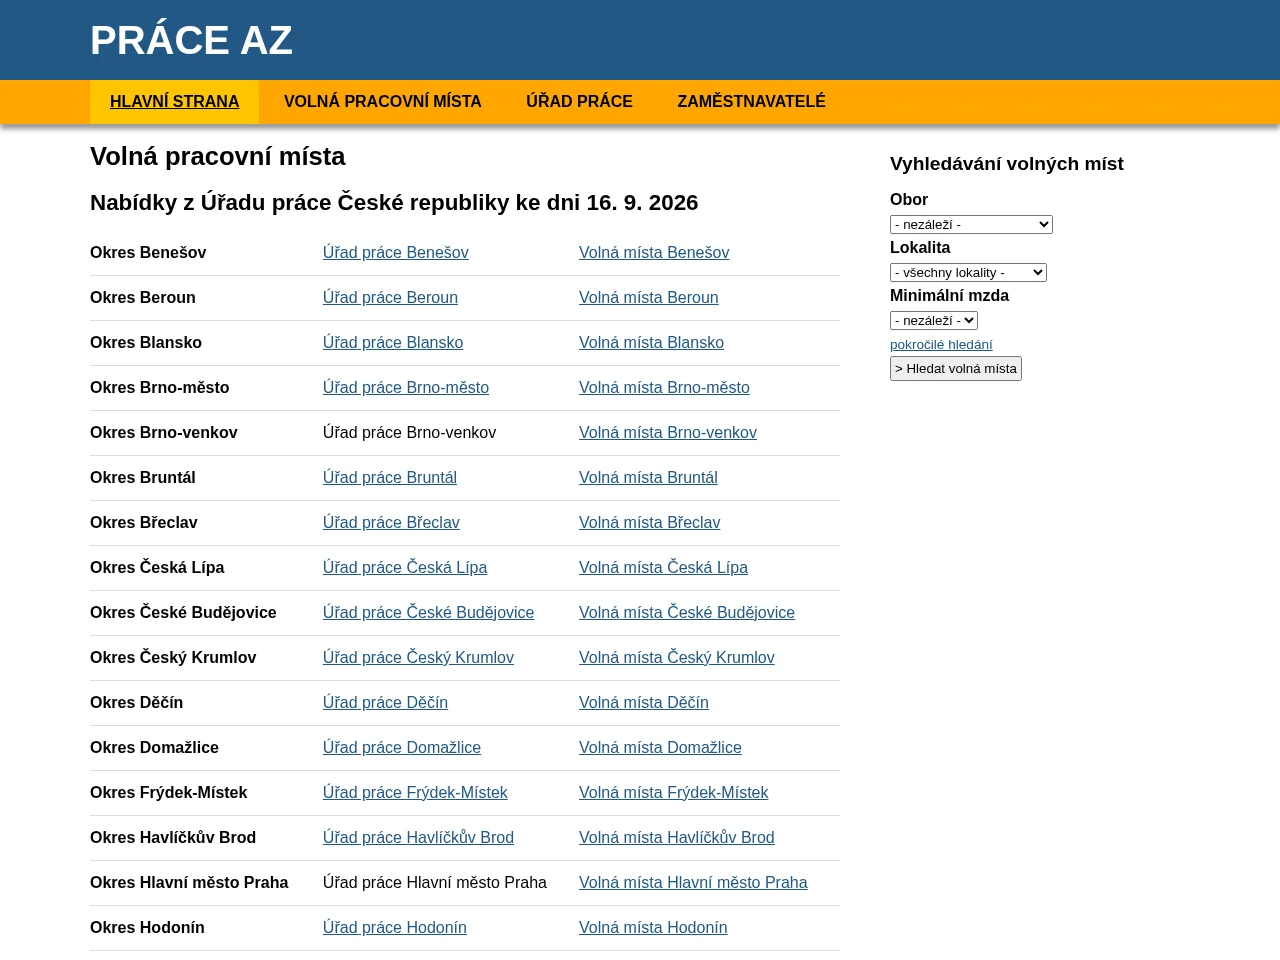Open Volná místa Beroun link
Viewport: 1280px width, 960px height.
(x=649, y=298)
